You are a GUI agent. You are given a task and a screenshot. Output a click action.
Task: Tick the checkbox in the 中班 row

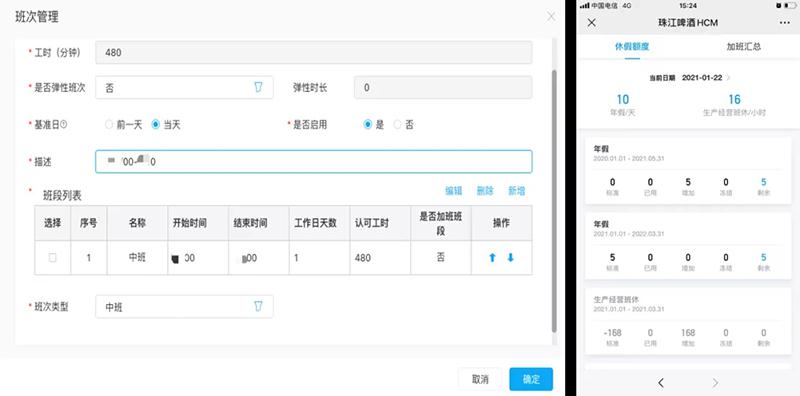53,258
